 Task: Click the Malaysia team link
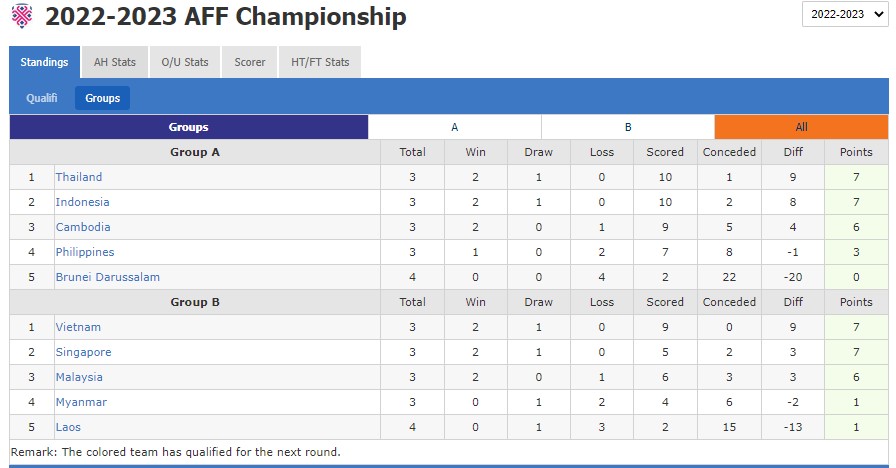79,377
